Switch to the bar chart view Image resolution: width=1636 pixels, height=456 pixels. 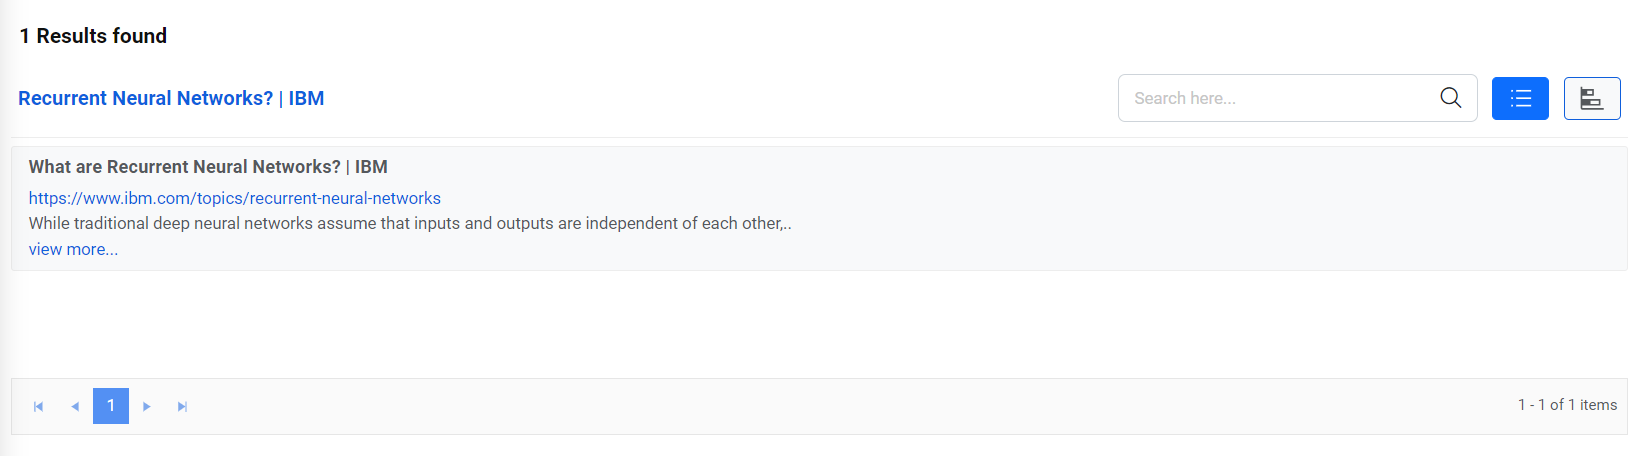[x=1591, y=98]
